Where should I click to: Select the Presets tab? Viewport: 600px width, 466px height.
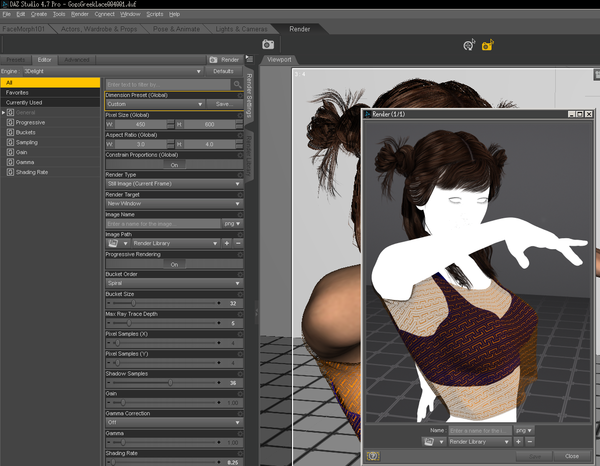pyautogui.click(x=16, y=60)
